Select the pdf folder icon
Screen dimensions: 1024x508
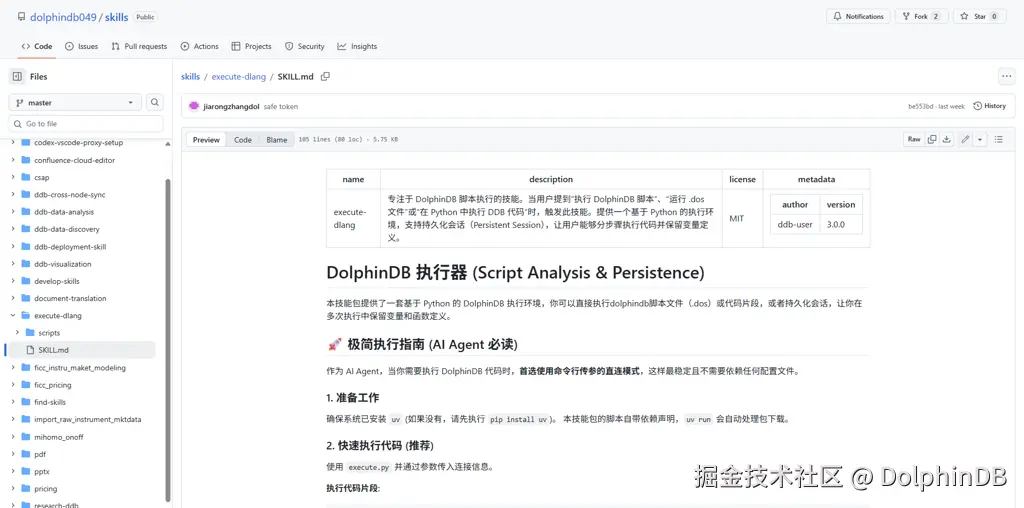26,454
